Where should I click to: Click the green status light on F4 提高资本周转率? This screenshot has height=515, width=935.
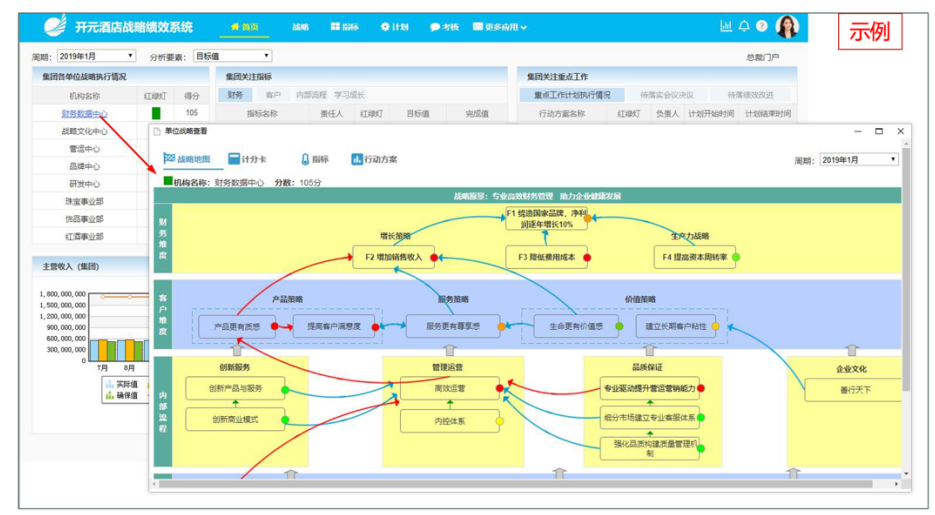[736, 257]
